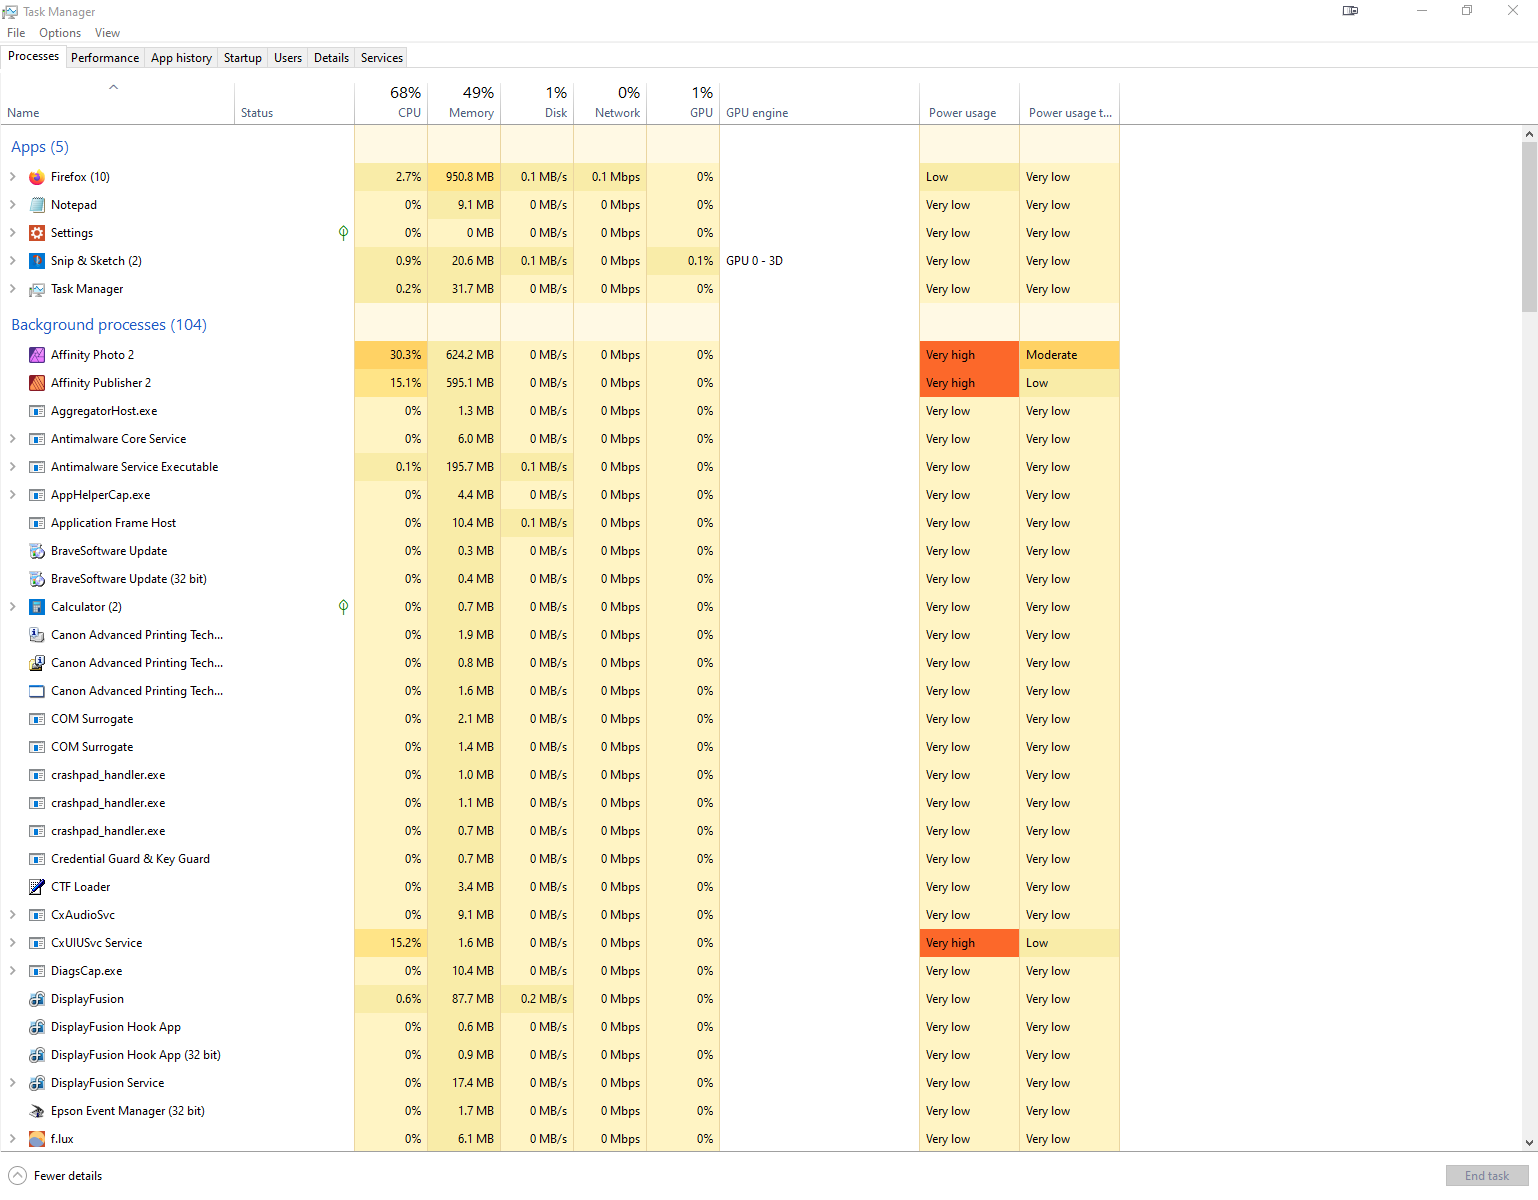Screen dimensions: 1538x1200
Task: Expand the Snip & Sketch entry
Action: tap(11, 260)
